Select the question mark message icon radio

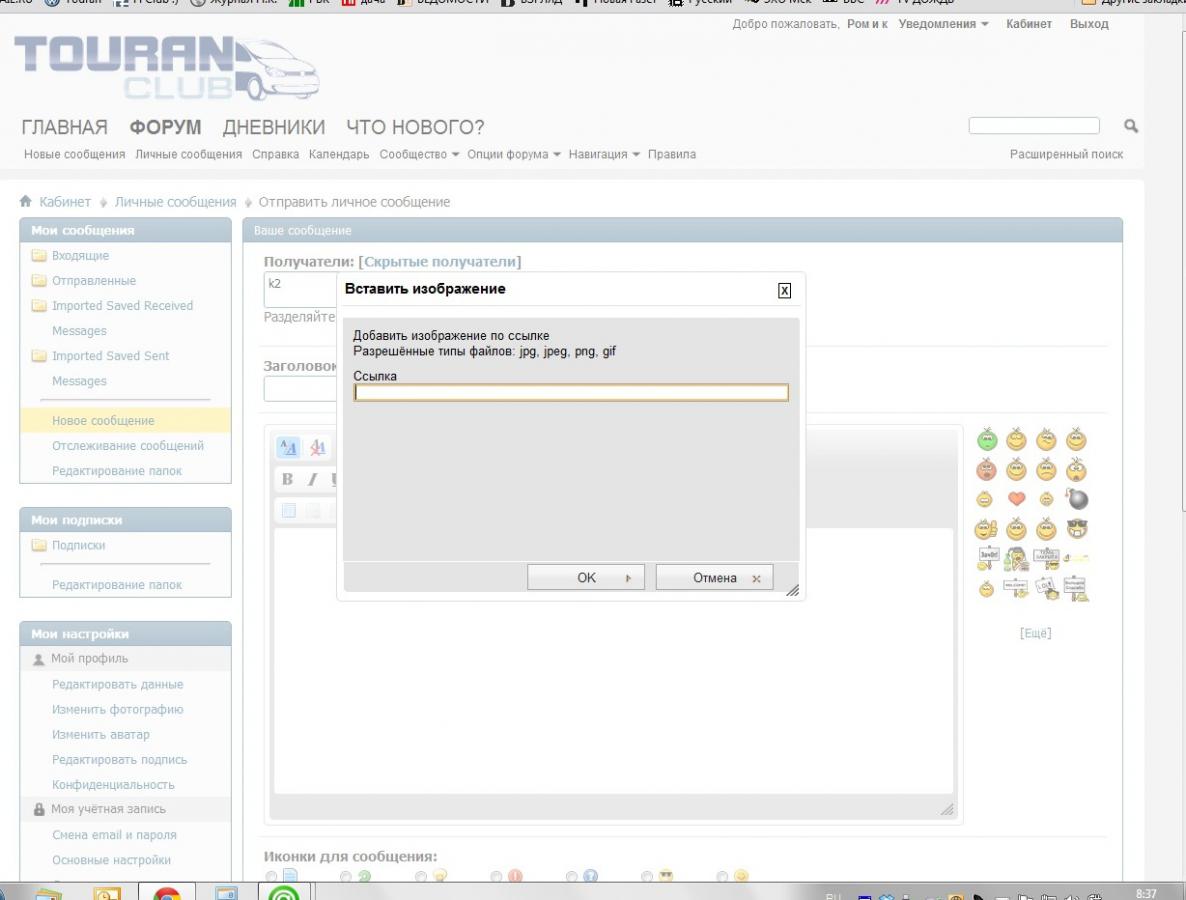(x=571, y=877)
